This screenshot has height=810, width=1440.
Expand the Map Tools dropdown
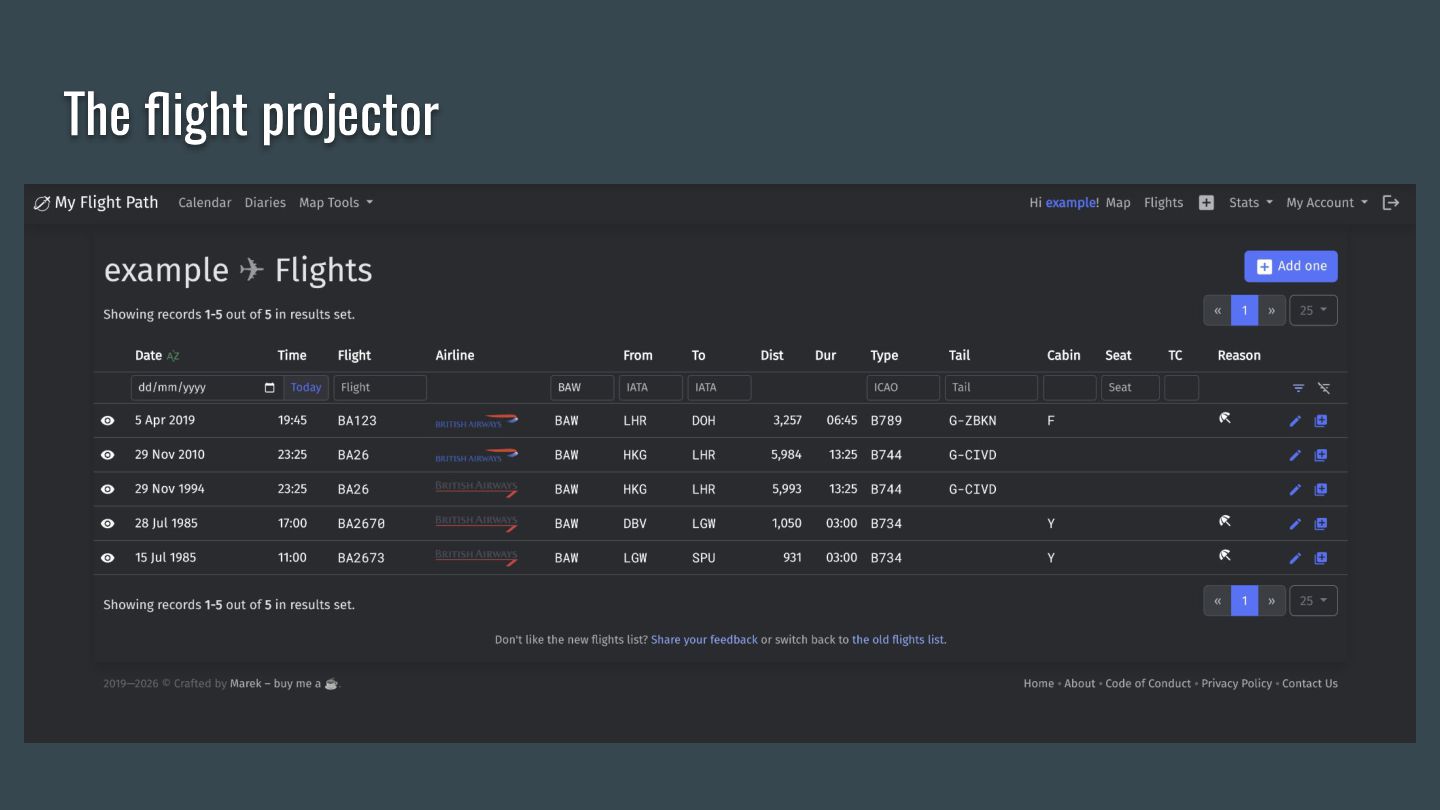[336, 202]
